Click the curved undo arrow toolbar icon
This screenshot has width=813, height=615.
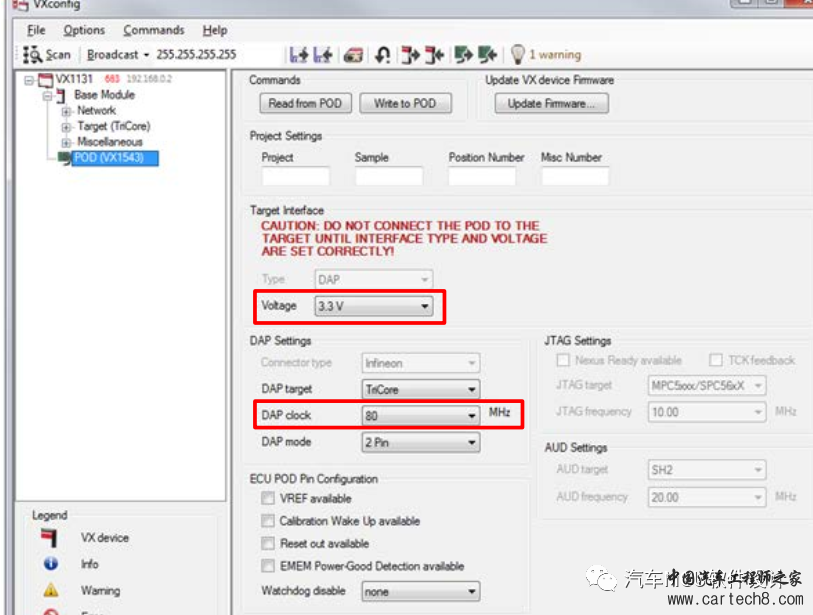383,54
